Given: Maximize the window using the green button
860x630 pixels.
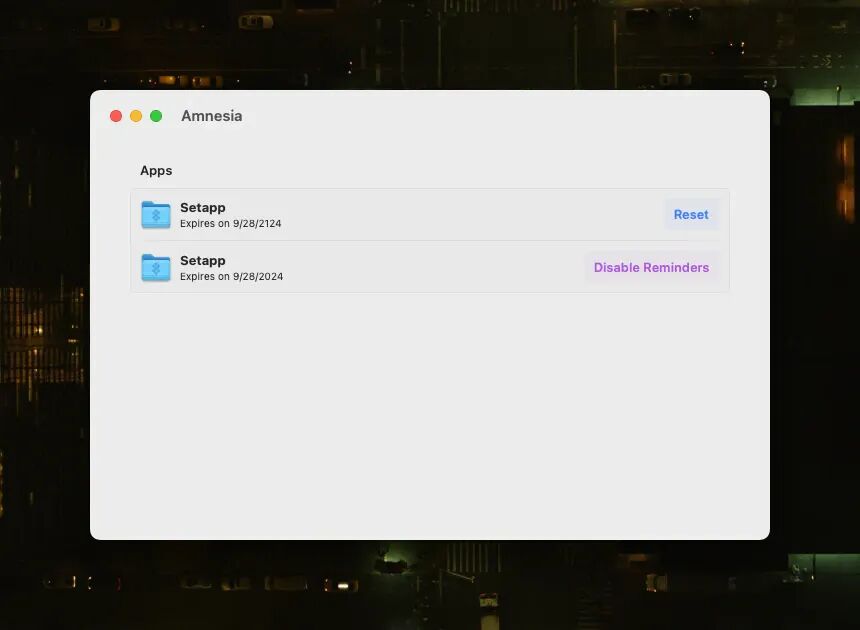Looking at the screenshot, I should click(x=156, y=116).
